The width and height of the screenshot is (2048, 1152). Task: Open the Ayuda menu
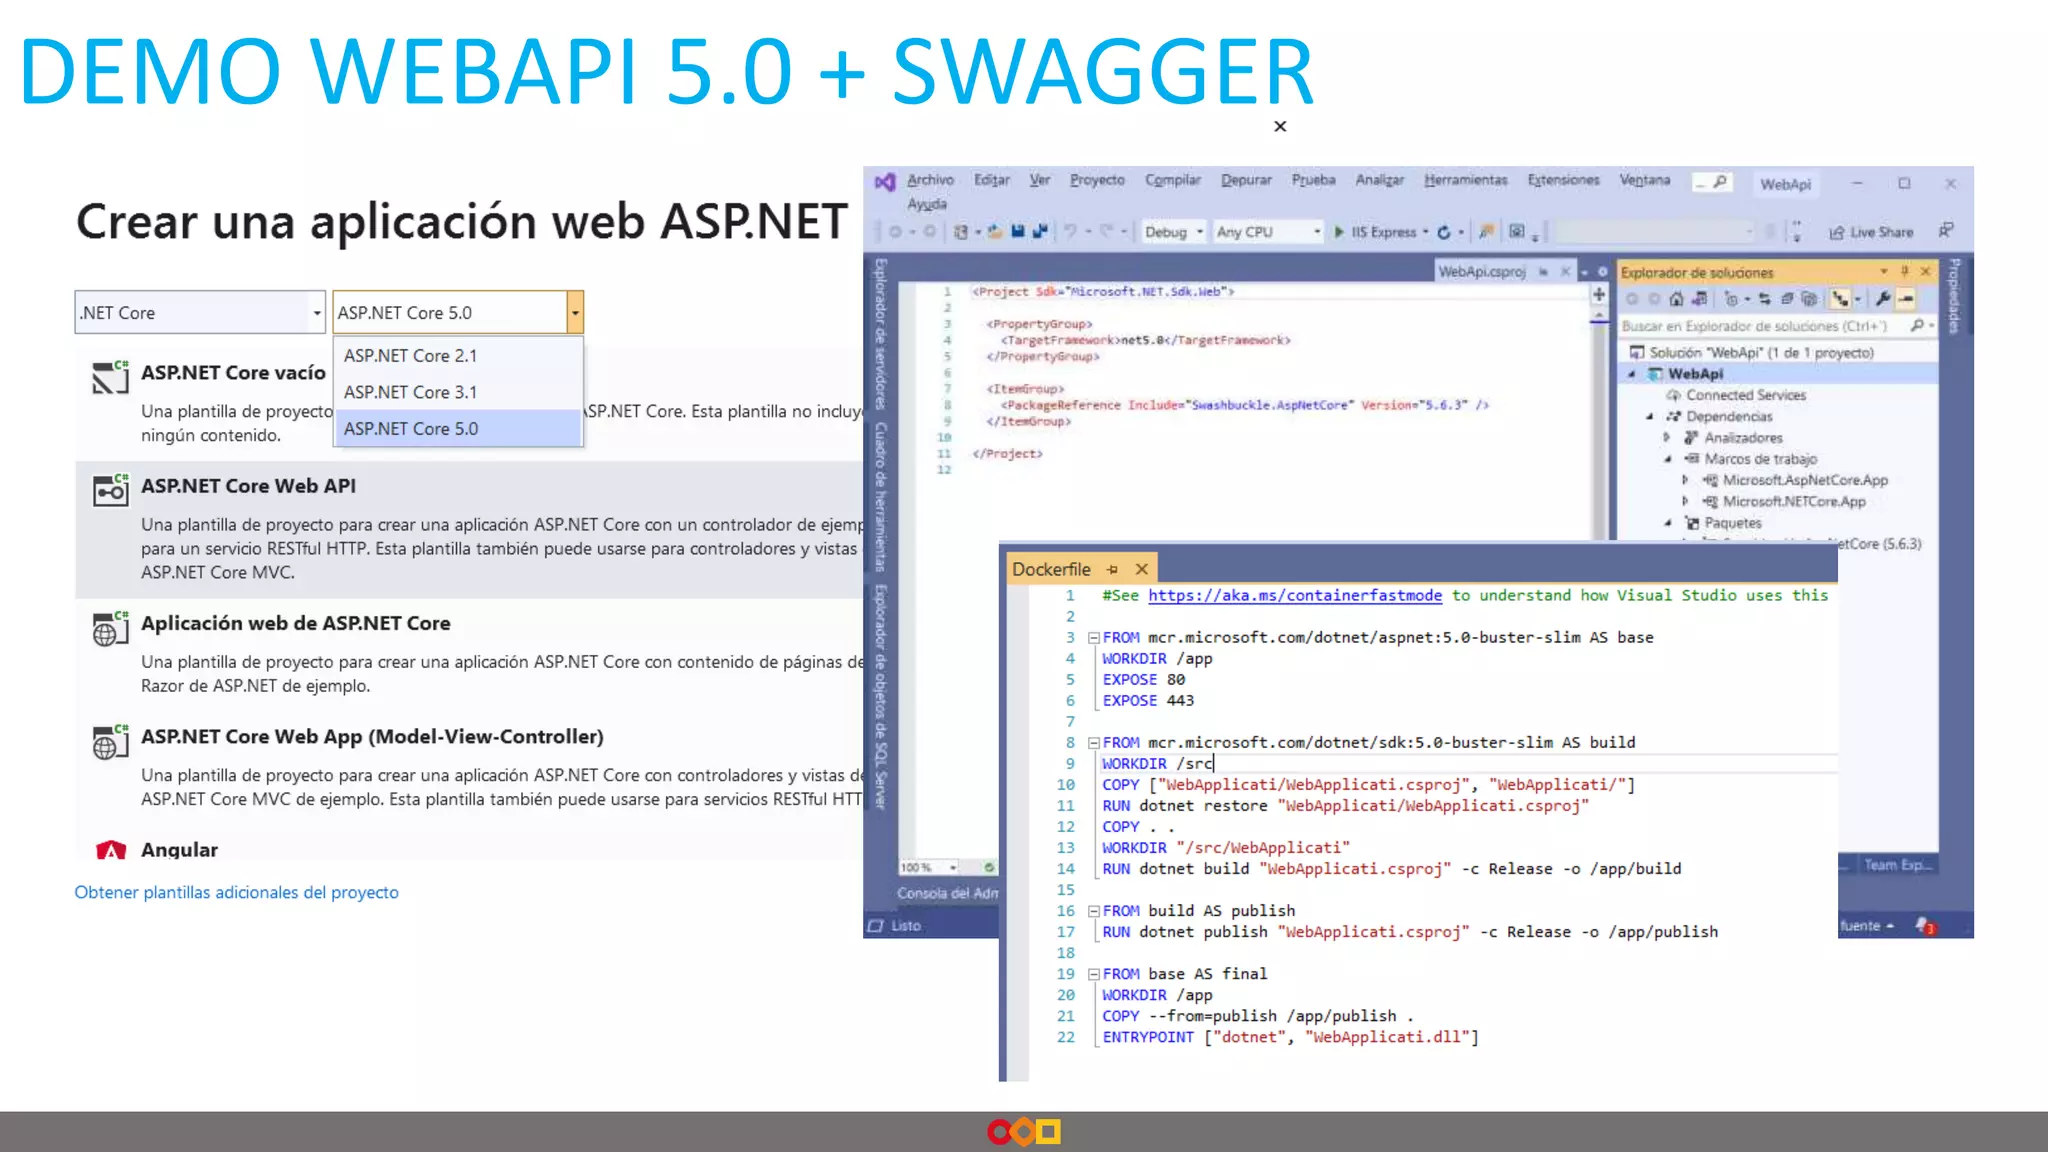pyautogui.click(x=927, y=204)
